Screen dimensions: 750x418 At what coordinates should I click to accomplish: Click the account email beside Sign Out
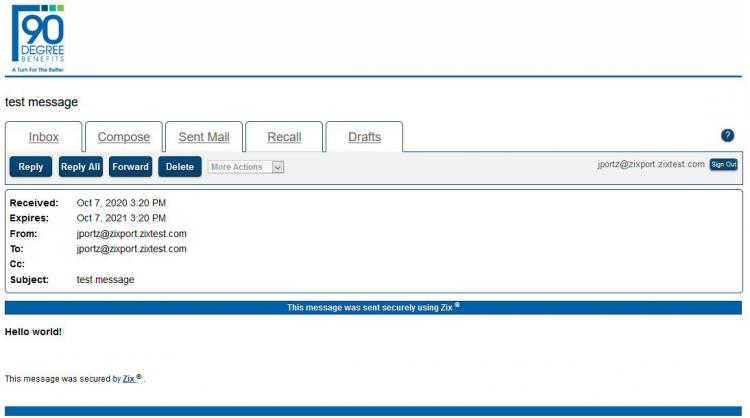(651, 164)
